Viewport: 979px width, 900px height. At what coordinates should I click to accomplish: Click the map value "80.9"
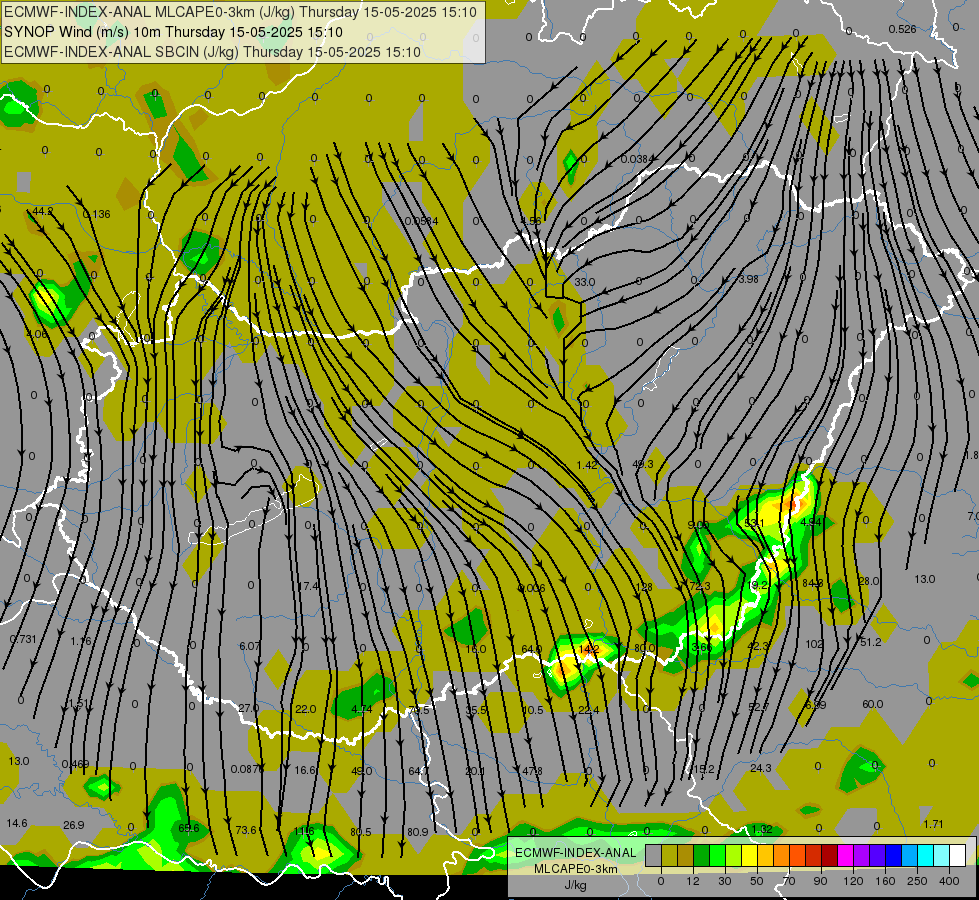[x=418, y=832]
